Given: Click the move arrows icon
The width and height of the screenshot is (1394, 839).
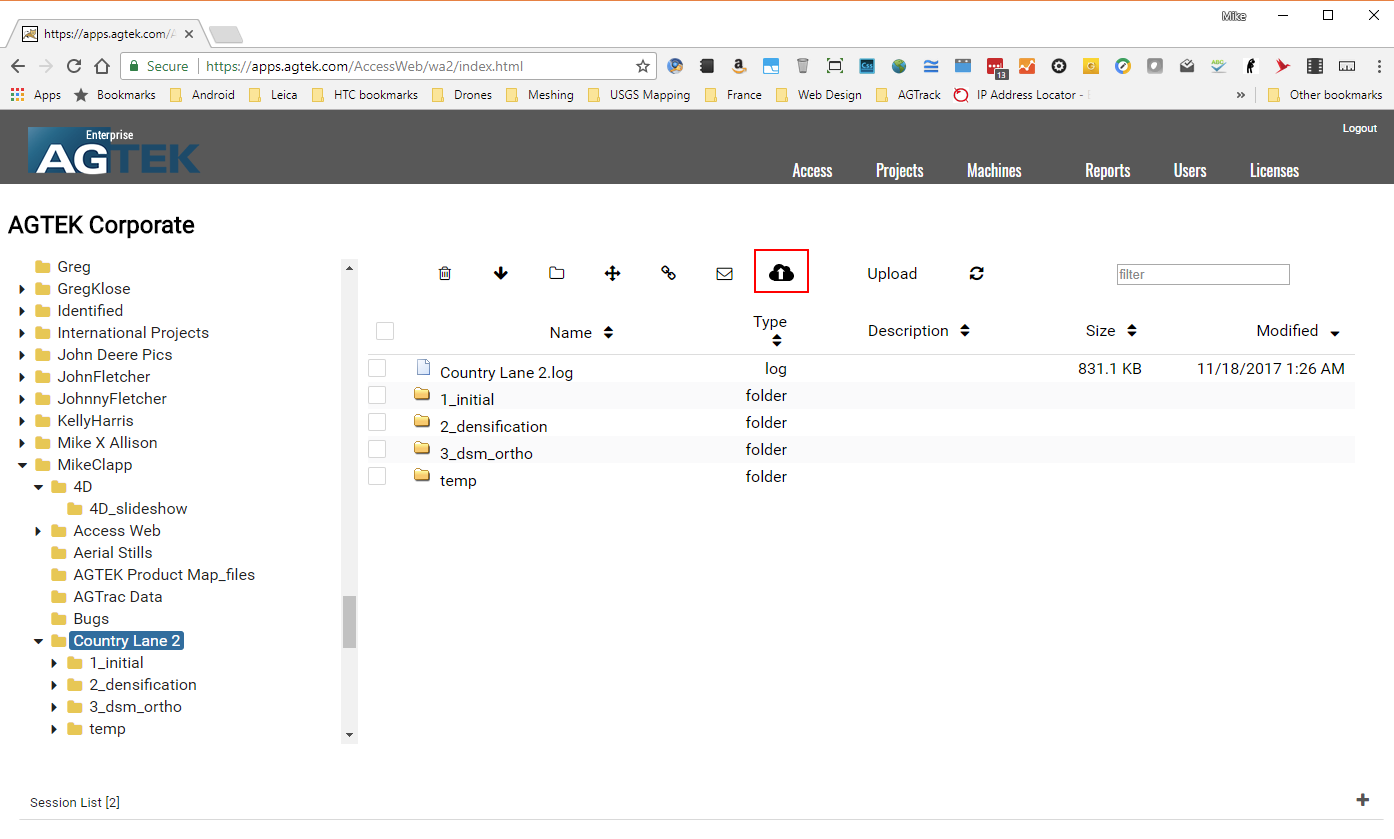Looking at the screenshot, I should [613, 273].
